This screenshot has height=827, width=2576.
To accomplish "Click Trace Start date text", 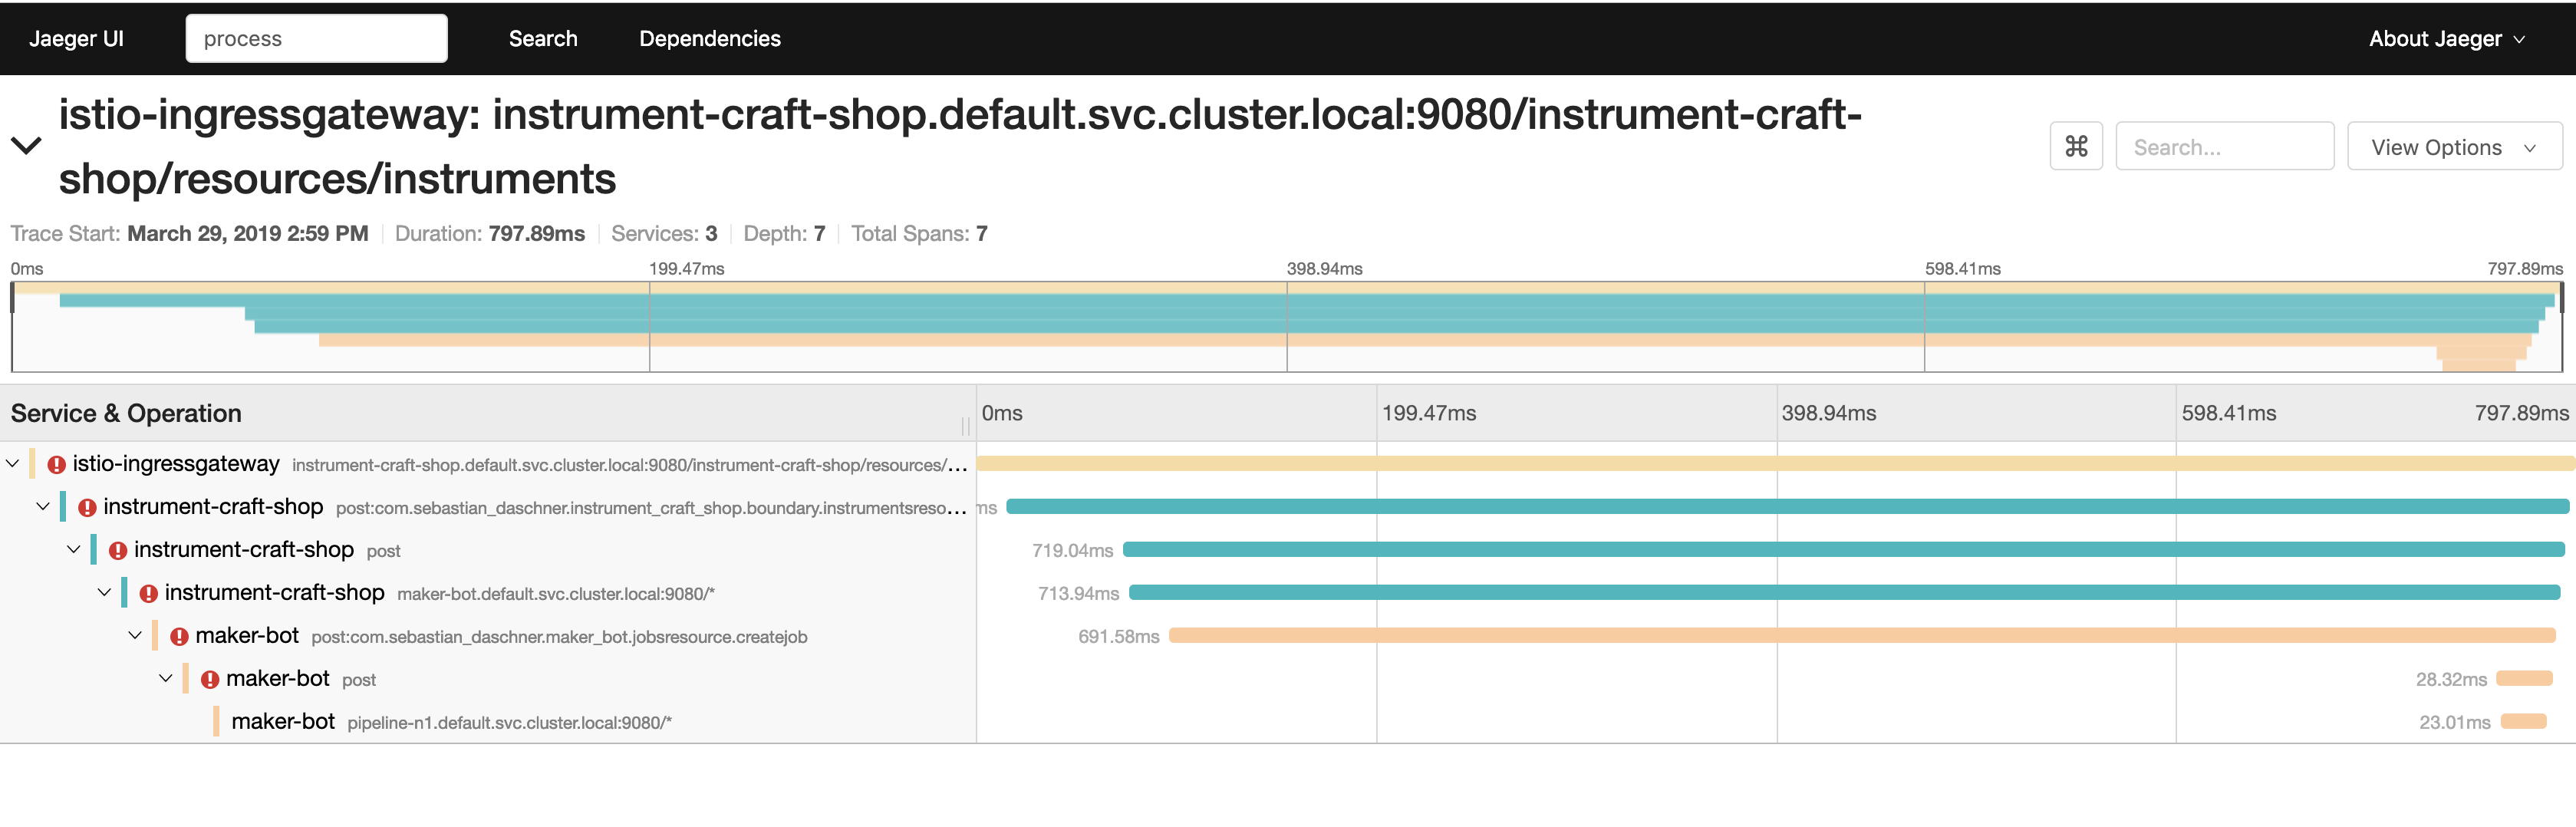I will pyautogui.click(x=190, y=234).
